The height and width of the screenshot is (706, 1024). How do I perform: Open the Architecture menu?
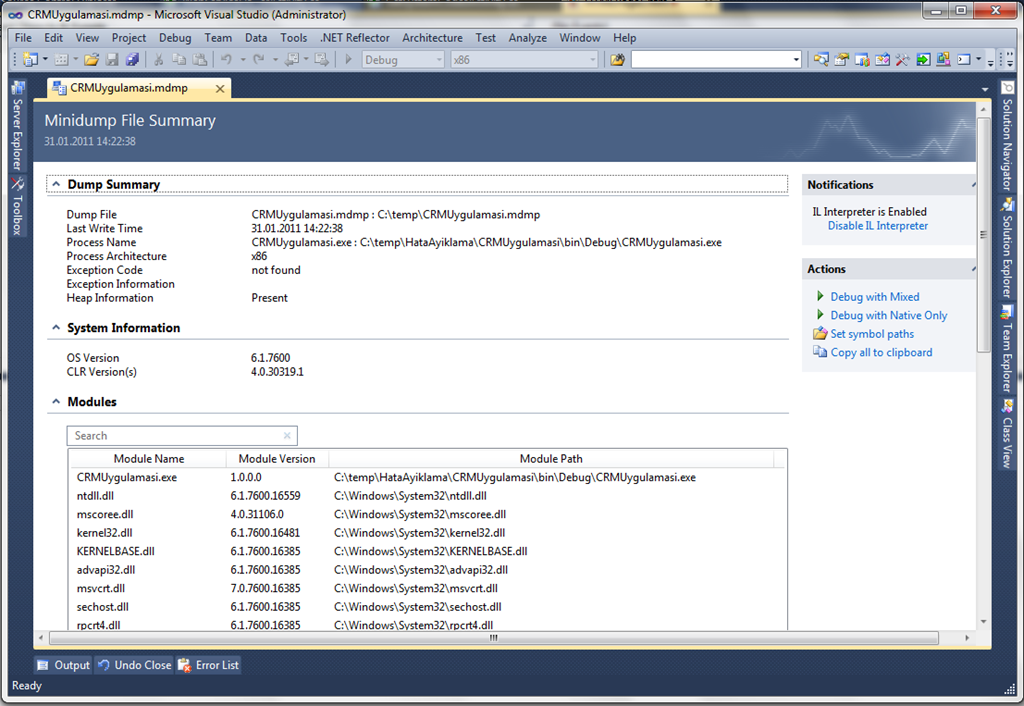432,38
